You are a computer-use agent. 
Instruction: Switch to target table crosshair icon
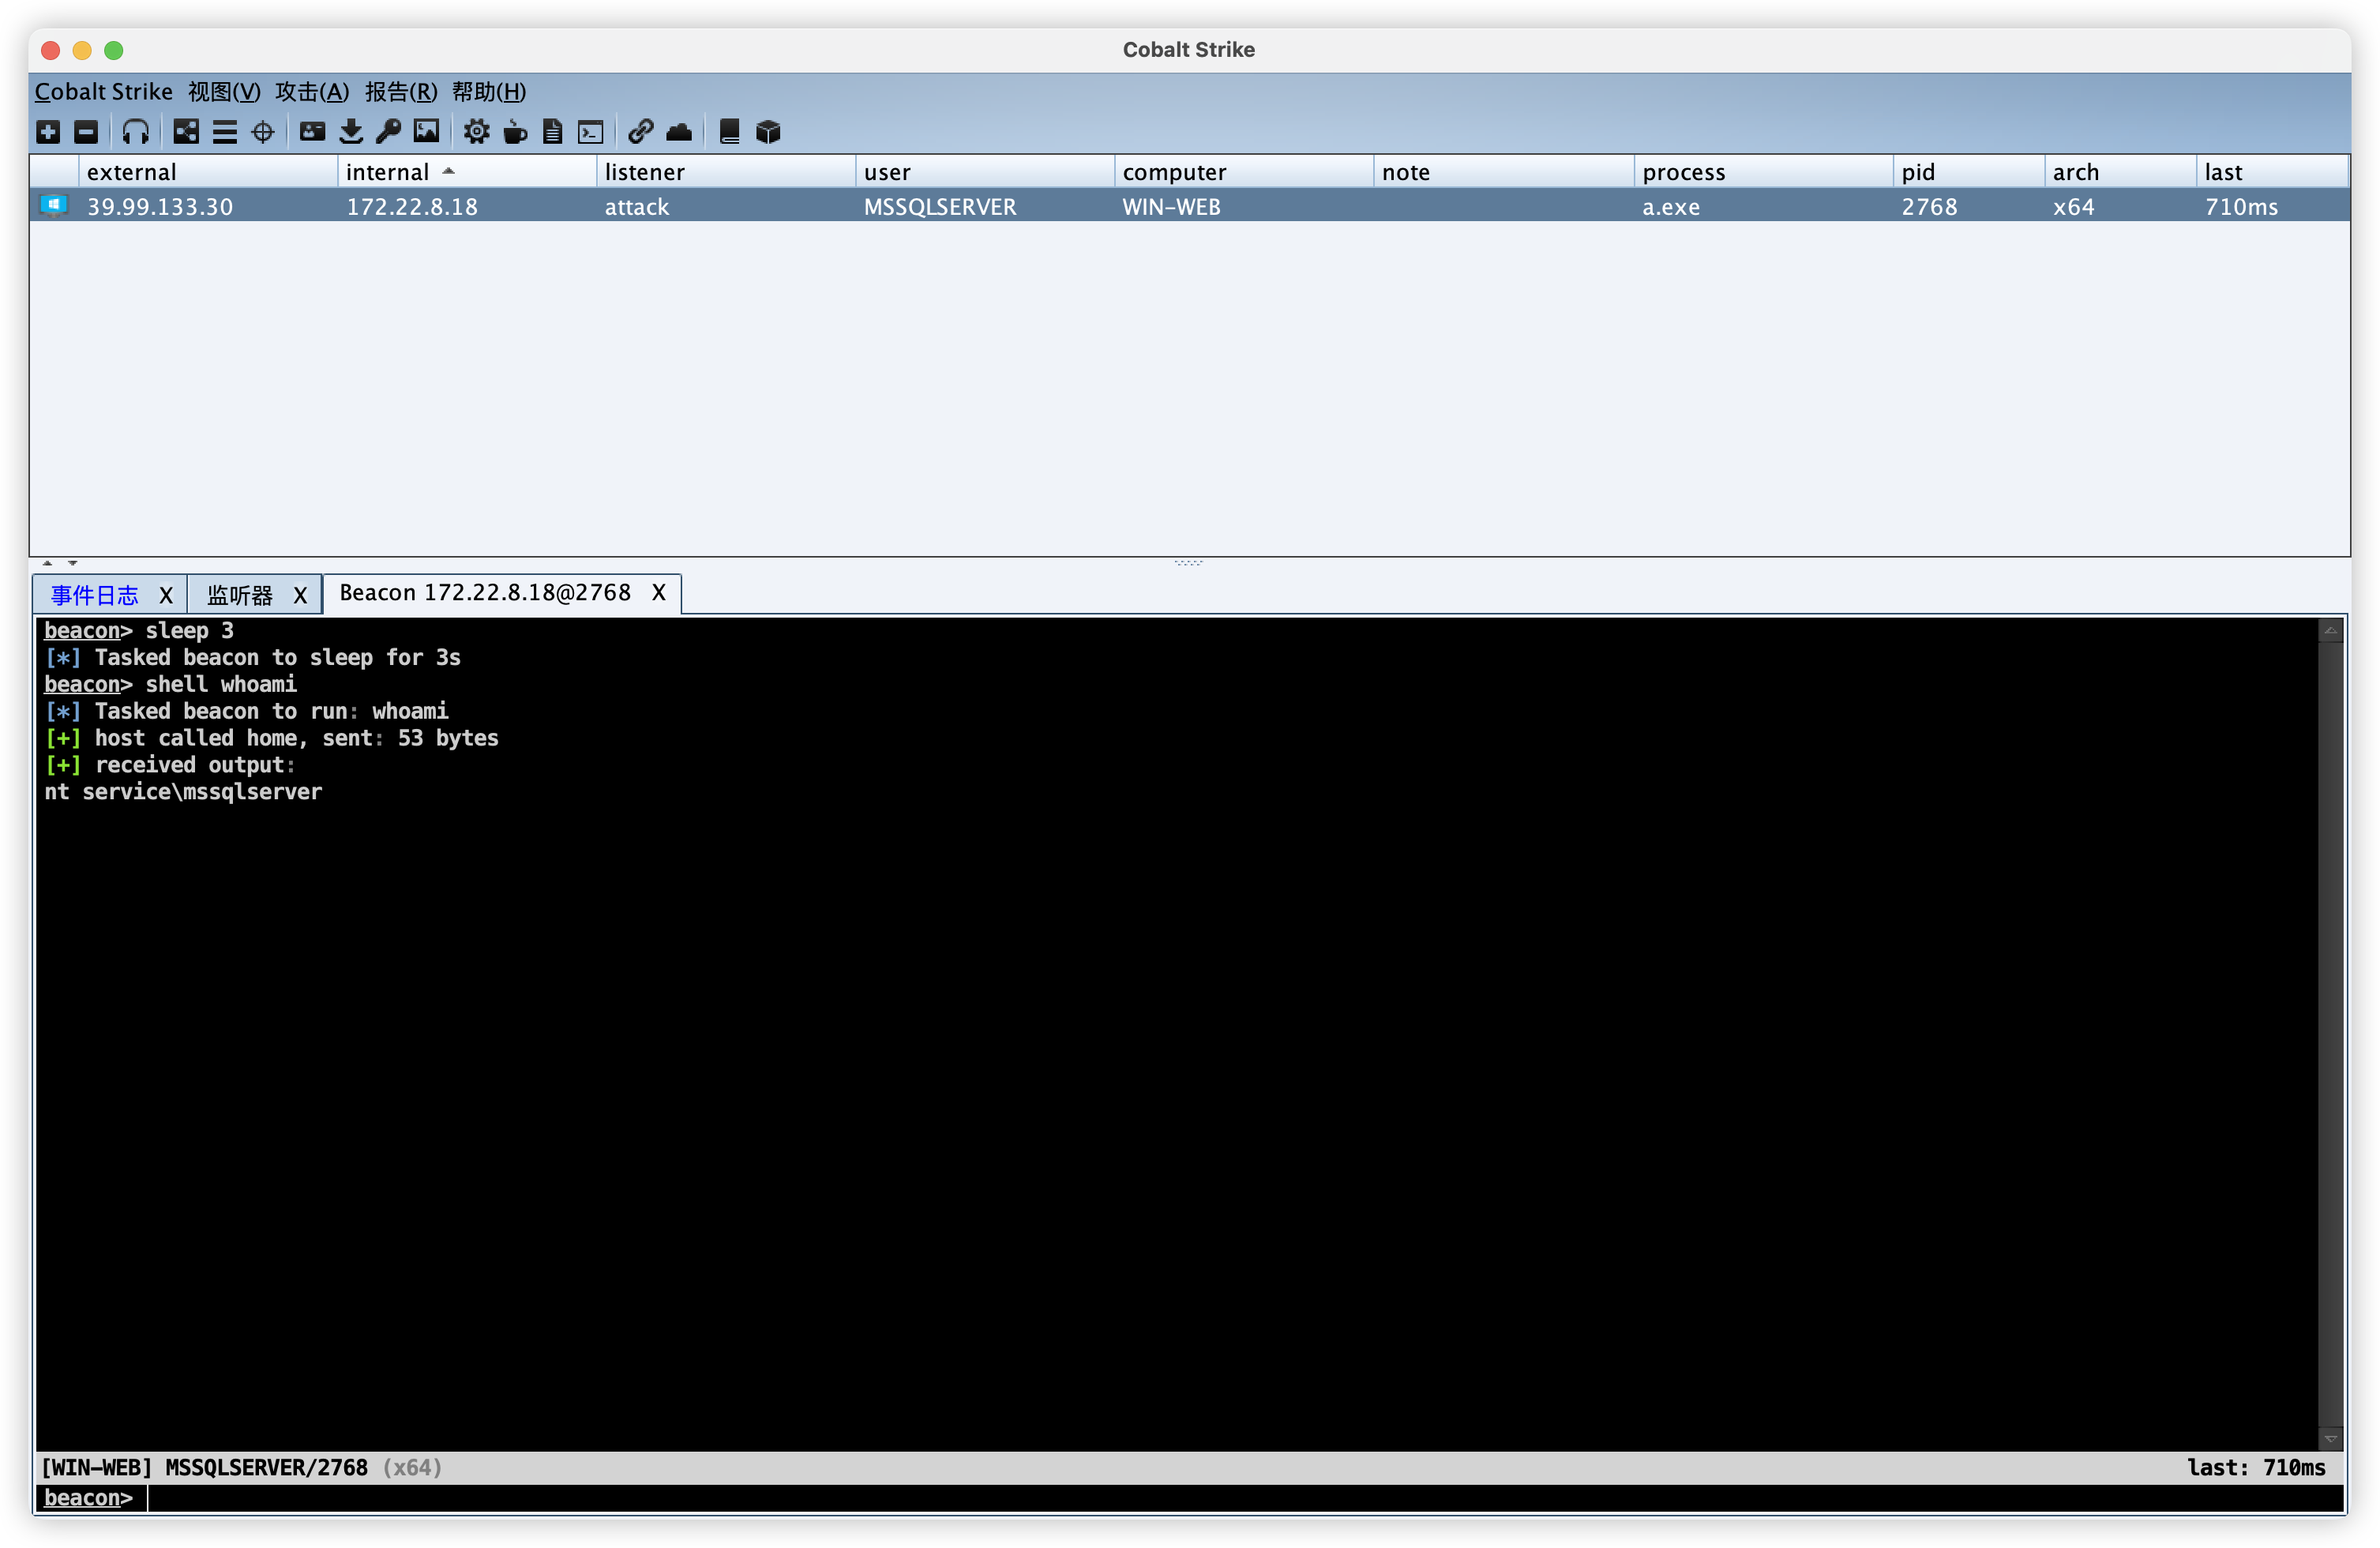(x=263, y=132)
